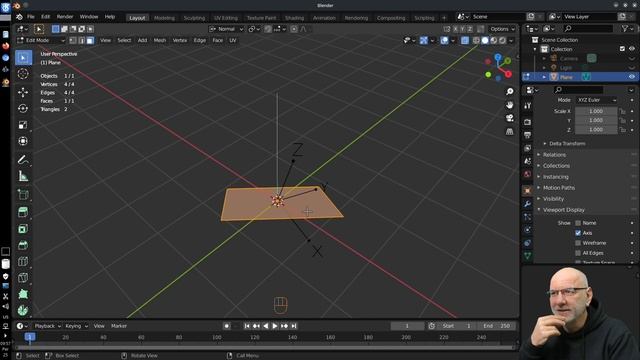The width and height of the screenshot is (640, 360).
Task: Select the Rotate tool
Action: [23, 108]
